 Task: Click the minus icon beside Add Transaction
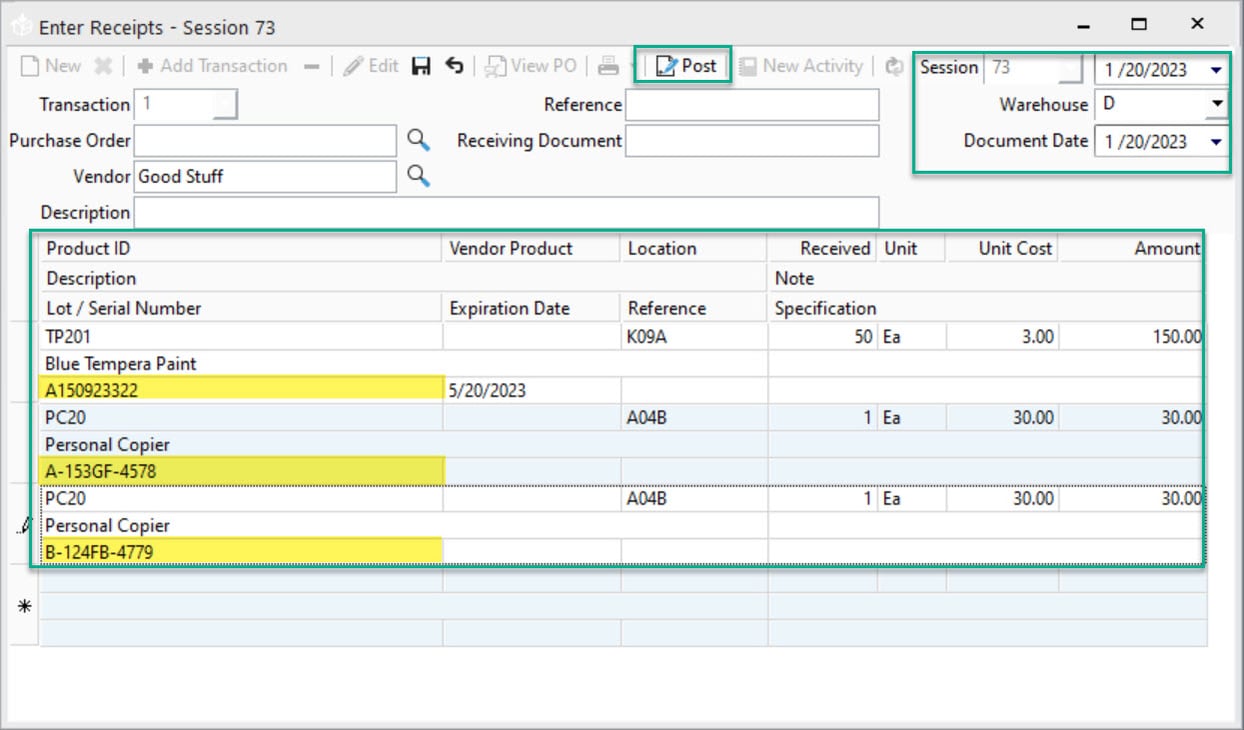pyautogui.click(x=311, y=66)
